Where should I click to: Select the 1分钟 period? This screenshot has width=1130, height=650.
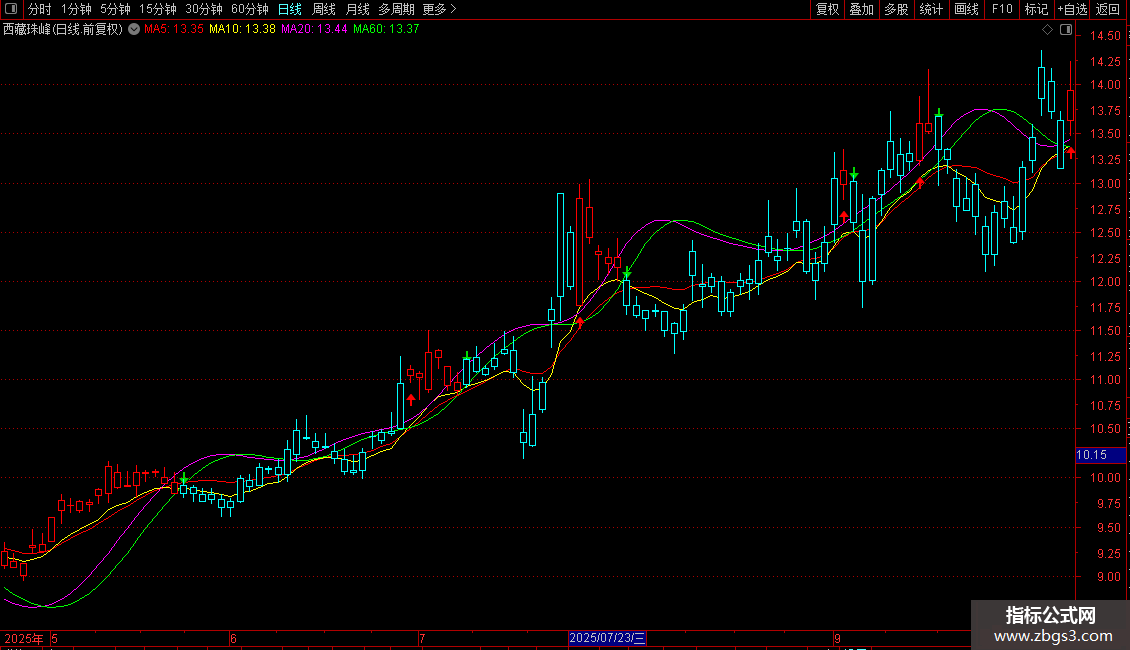(x=76, y=9)
